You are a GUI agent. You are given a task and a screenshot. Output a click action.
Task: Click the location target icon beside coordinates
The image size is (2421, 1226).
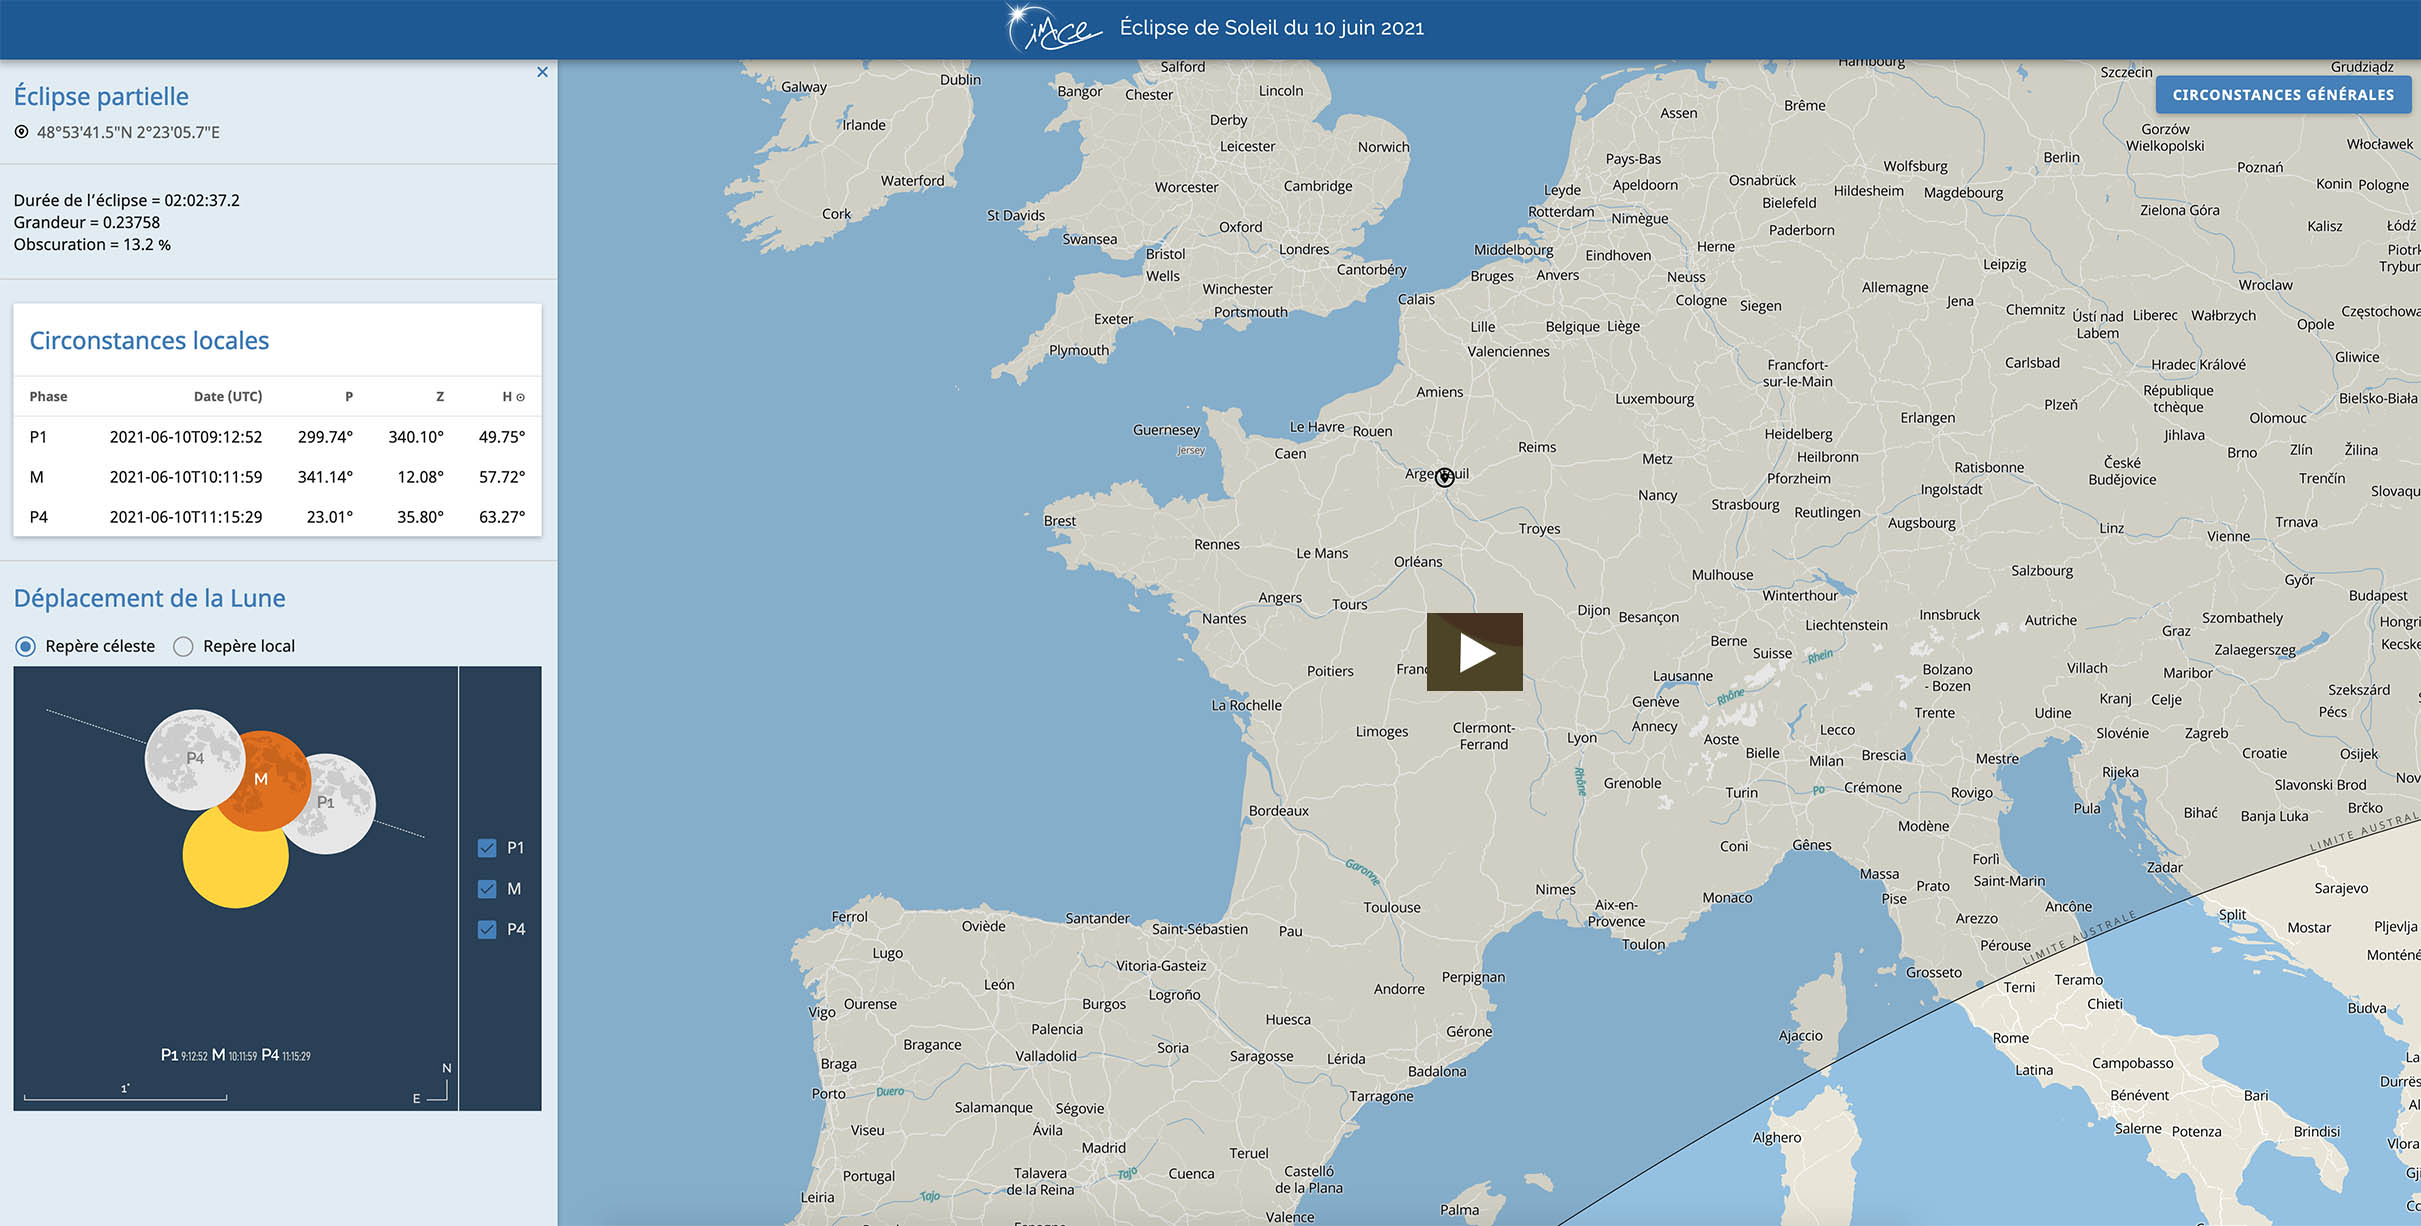(21, 132)
